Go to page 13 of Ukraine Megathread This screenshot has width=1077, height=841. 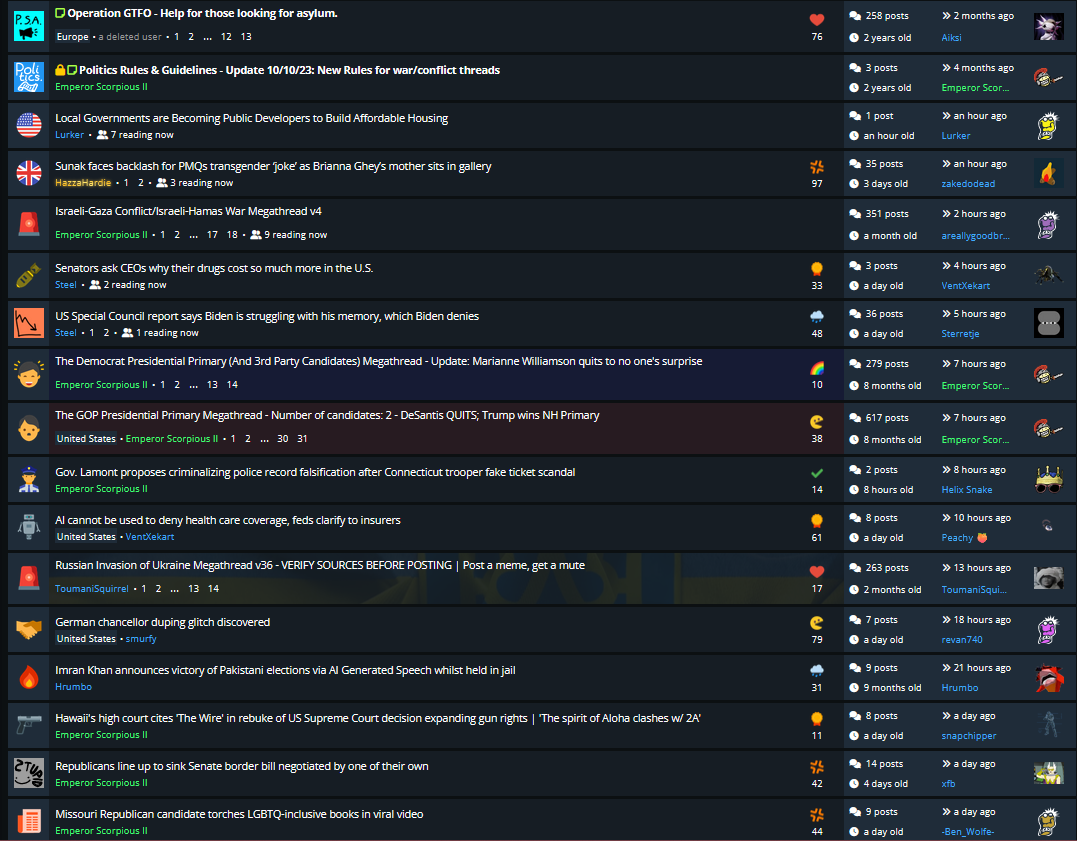(x=194, y=589)
